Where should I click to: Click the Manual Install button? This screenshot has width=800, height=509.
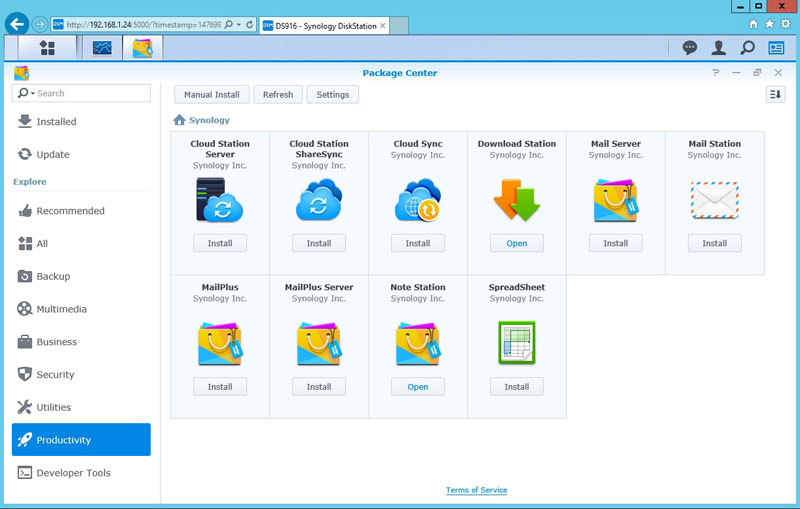tap(212, 94)
